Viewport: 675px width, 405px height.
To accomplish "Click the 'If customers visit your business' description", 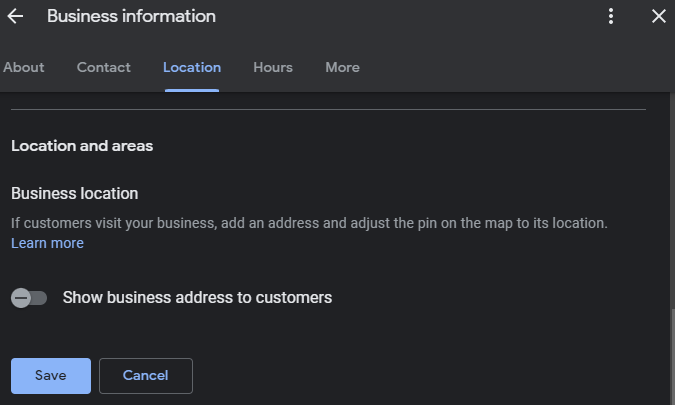I will click(x=309, y=223).
